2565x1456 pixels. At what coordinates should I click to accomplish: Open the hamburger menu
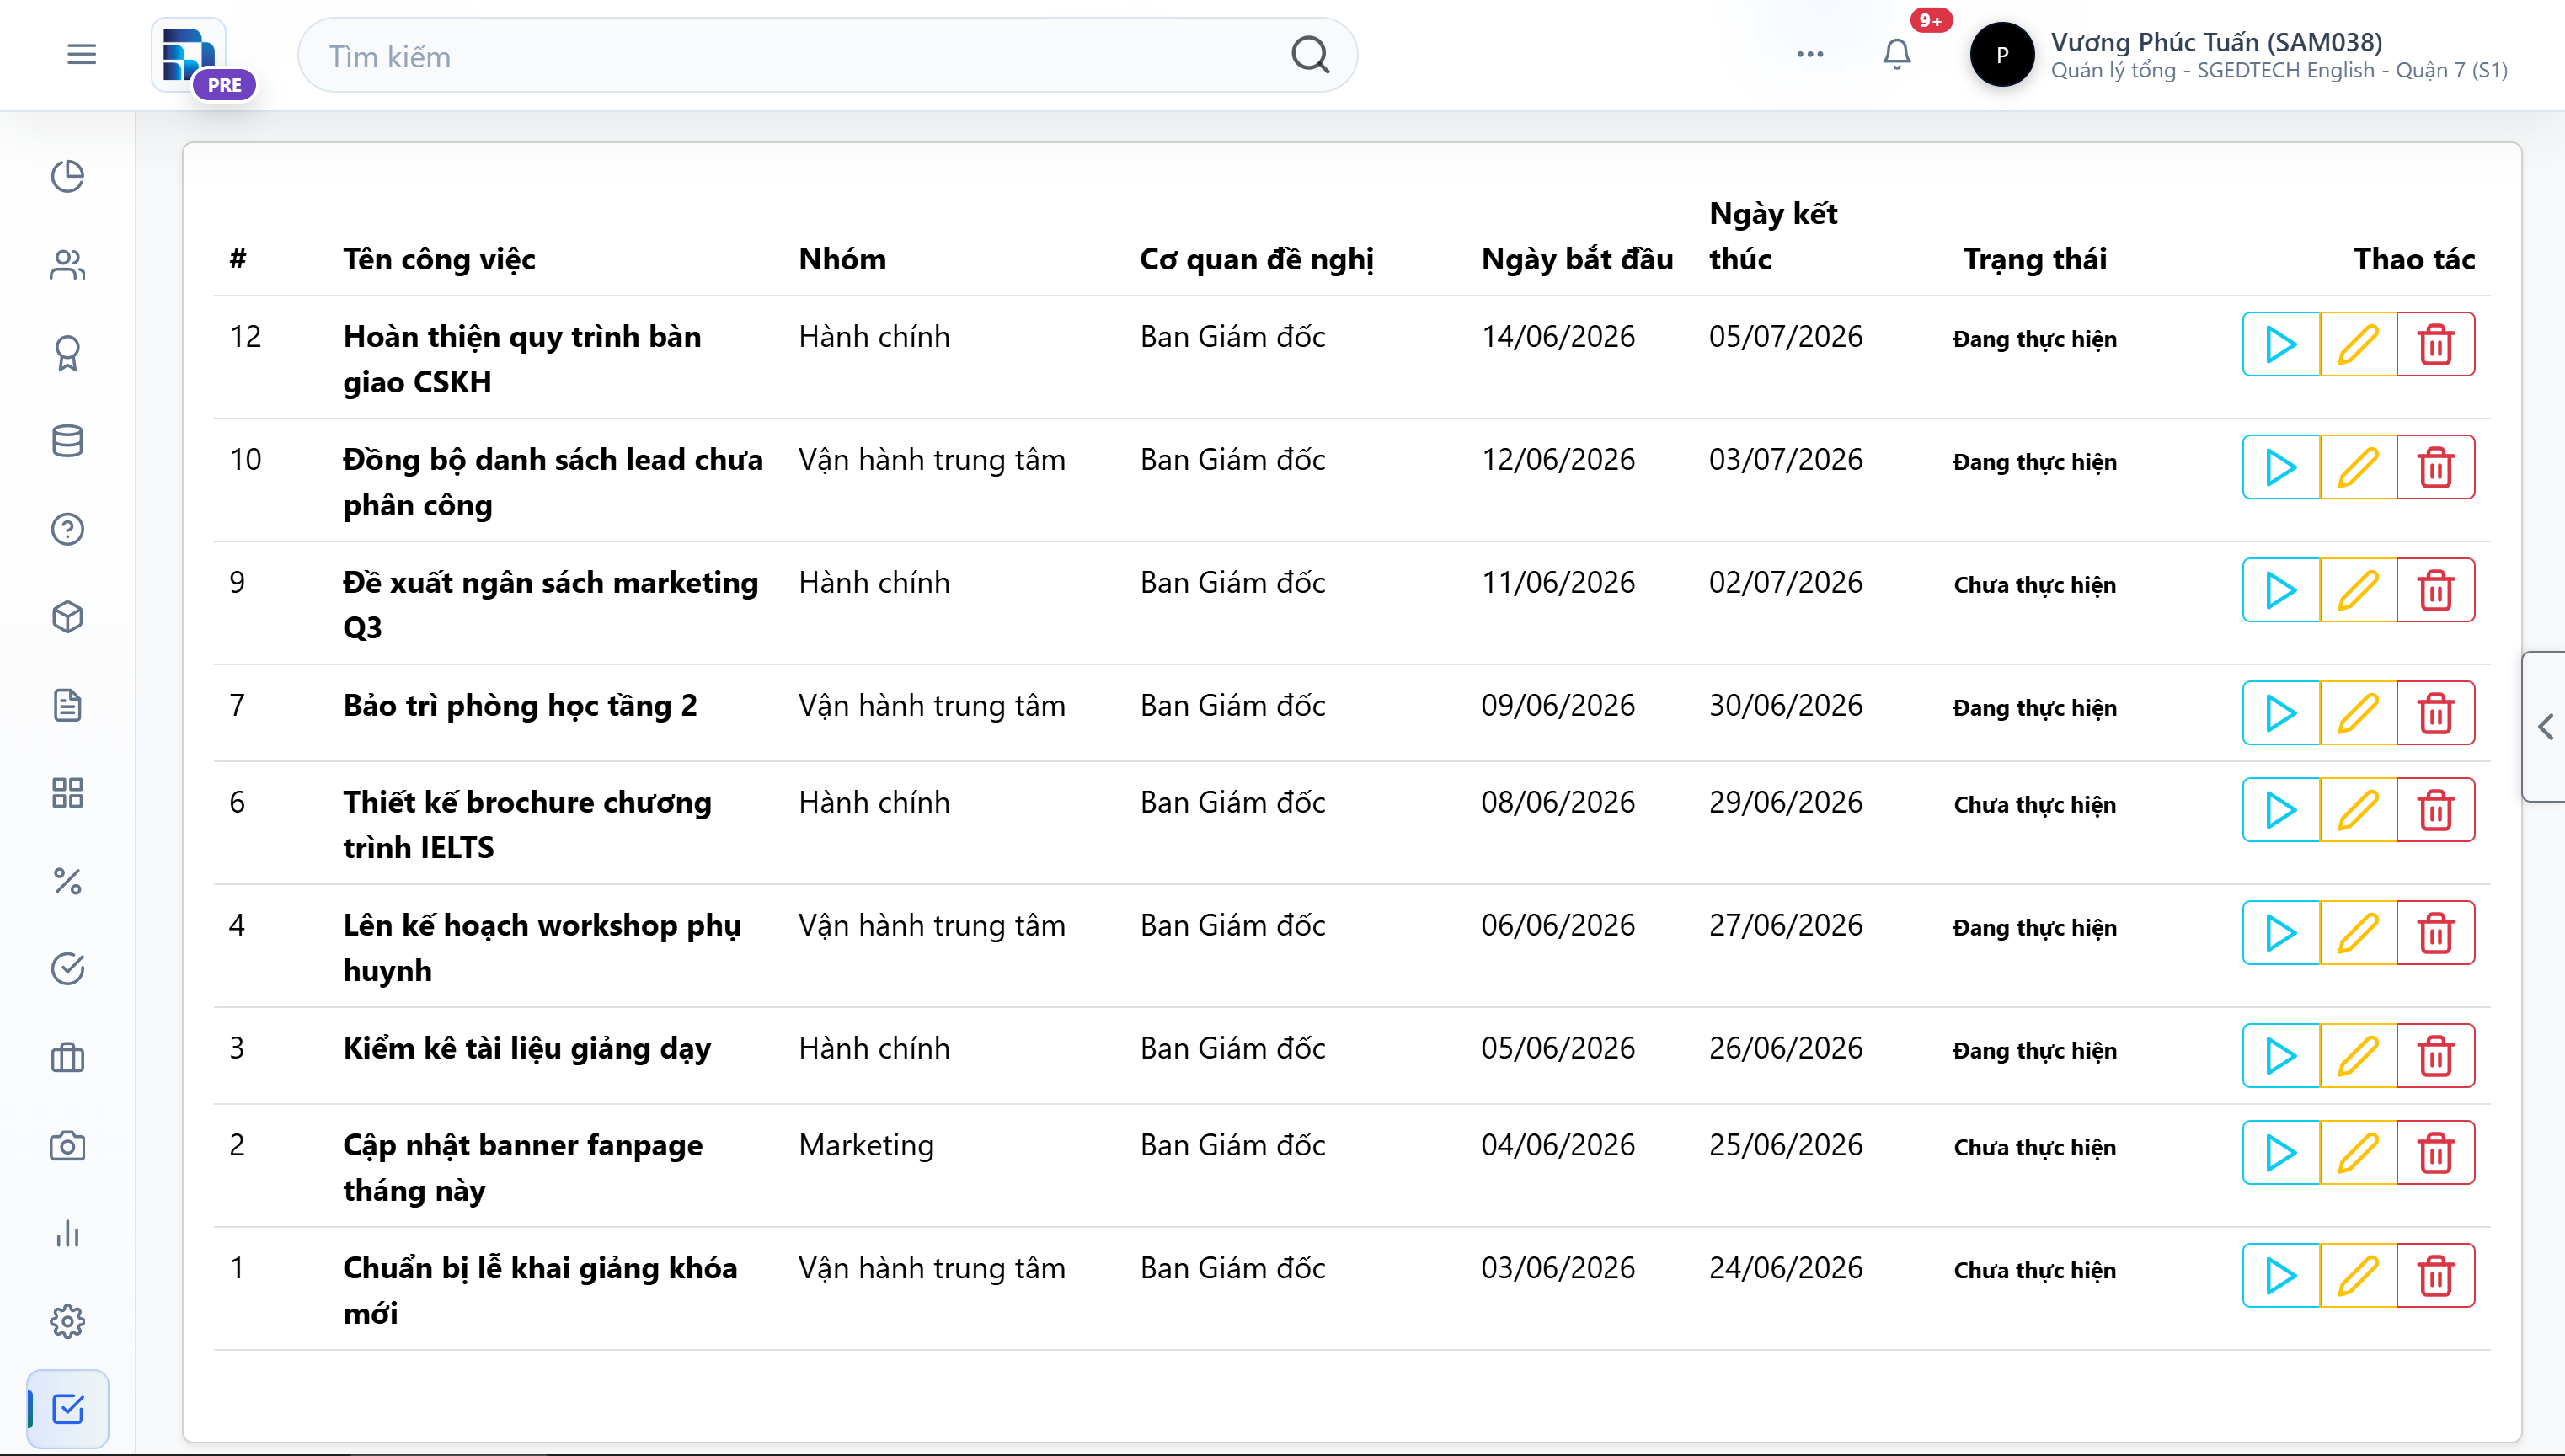point(81,55)
